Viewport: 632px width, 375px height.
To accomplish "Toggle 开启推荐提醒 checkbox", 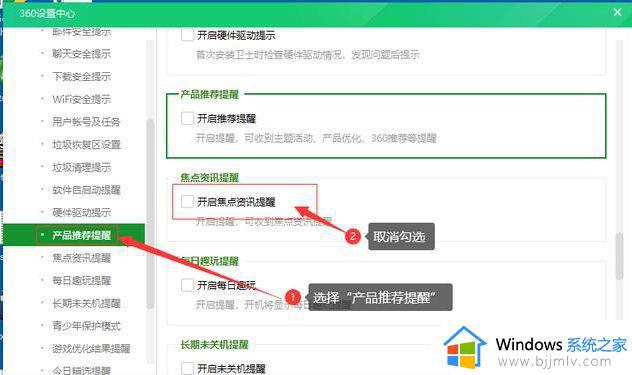I will tap(187, 119).
